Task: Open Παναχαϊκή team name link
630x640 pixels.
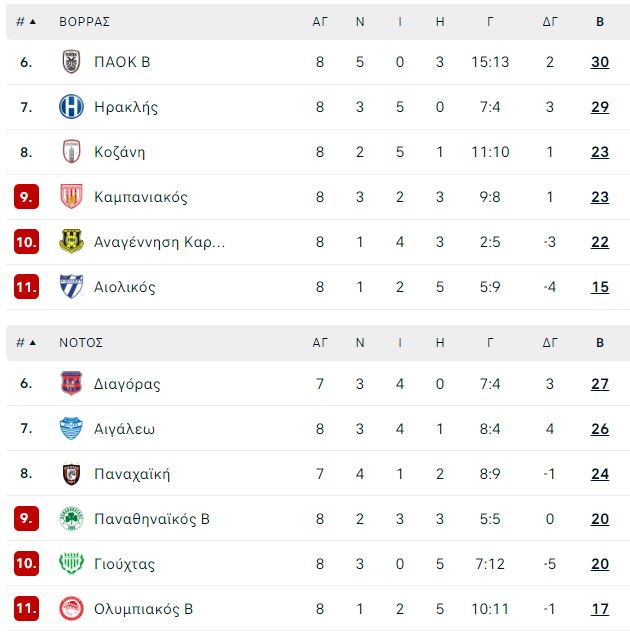Action: click(132, 473)
